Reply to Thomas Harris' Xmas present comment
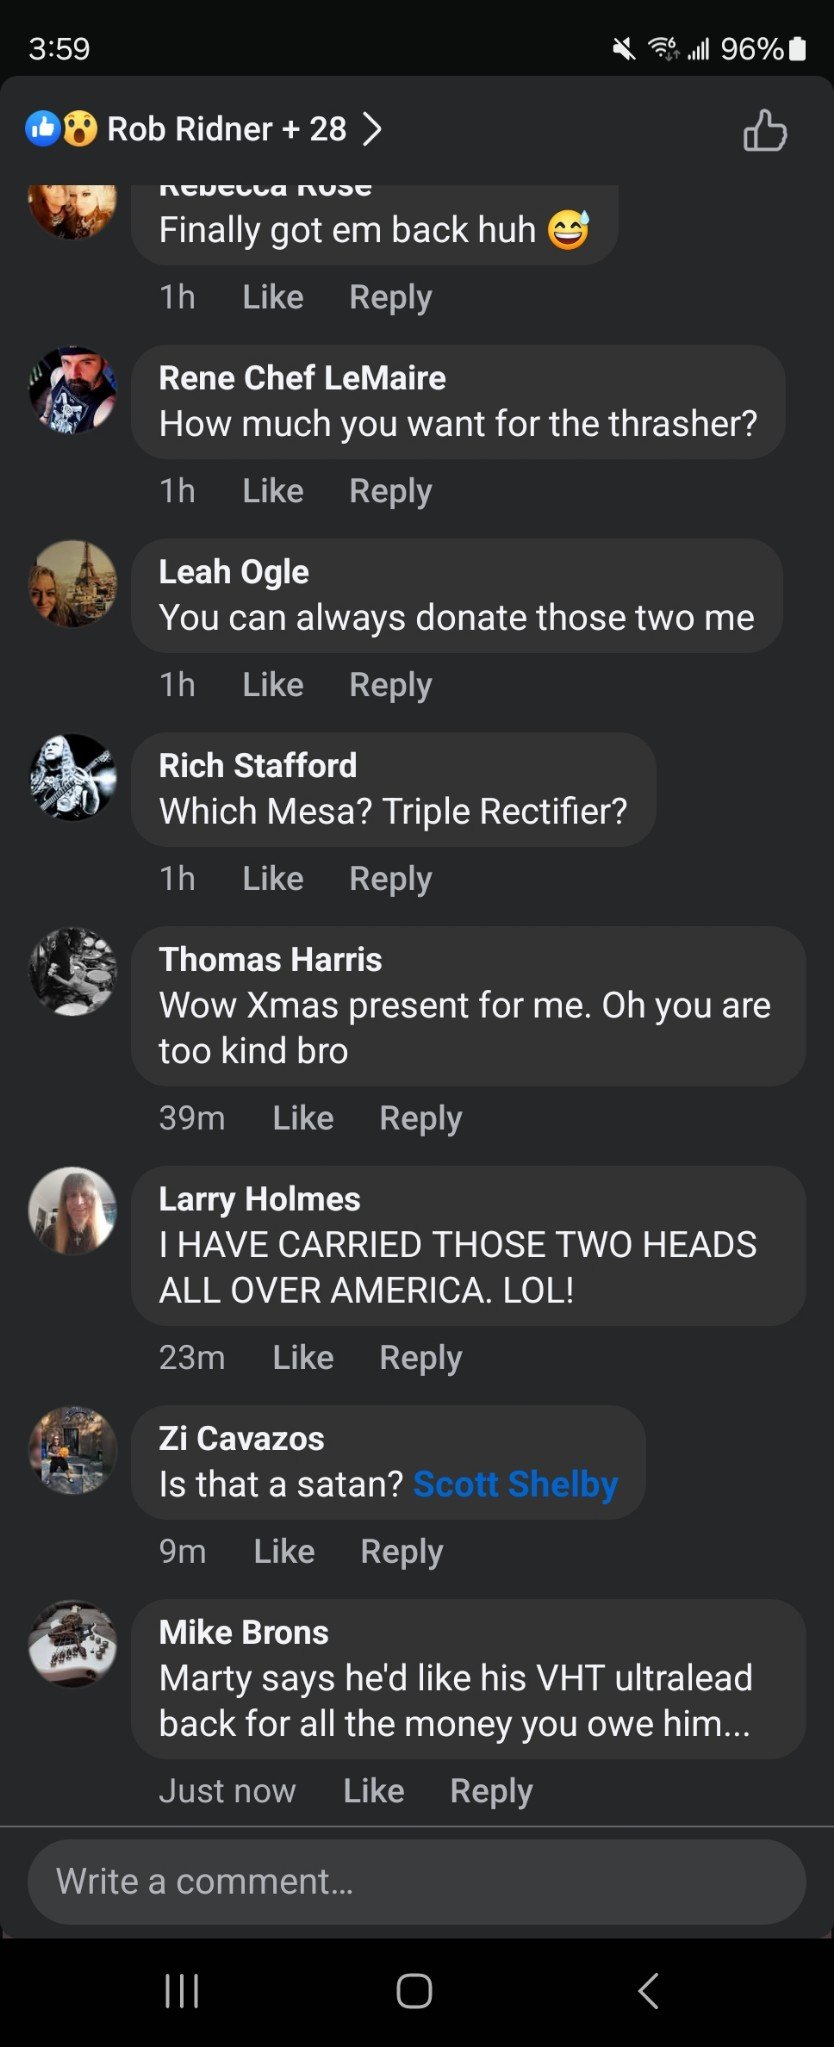834x2047 pixels. coord(420,1118)
